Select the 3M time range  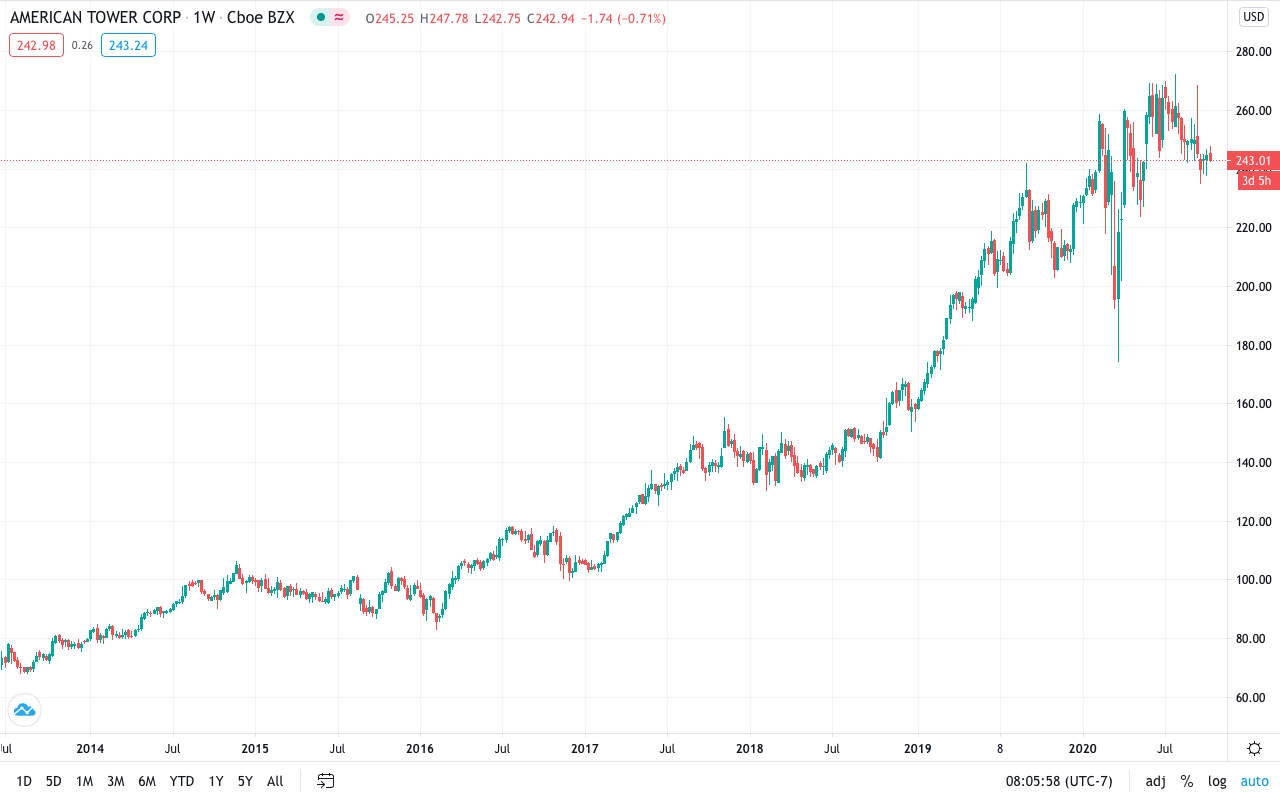[115, 781]
